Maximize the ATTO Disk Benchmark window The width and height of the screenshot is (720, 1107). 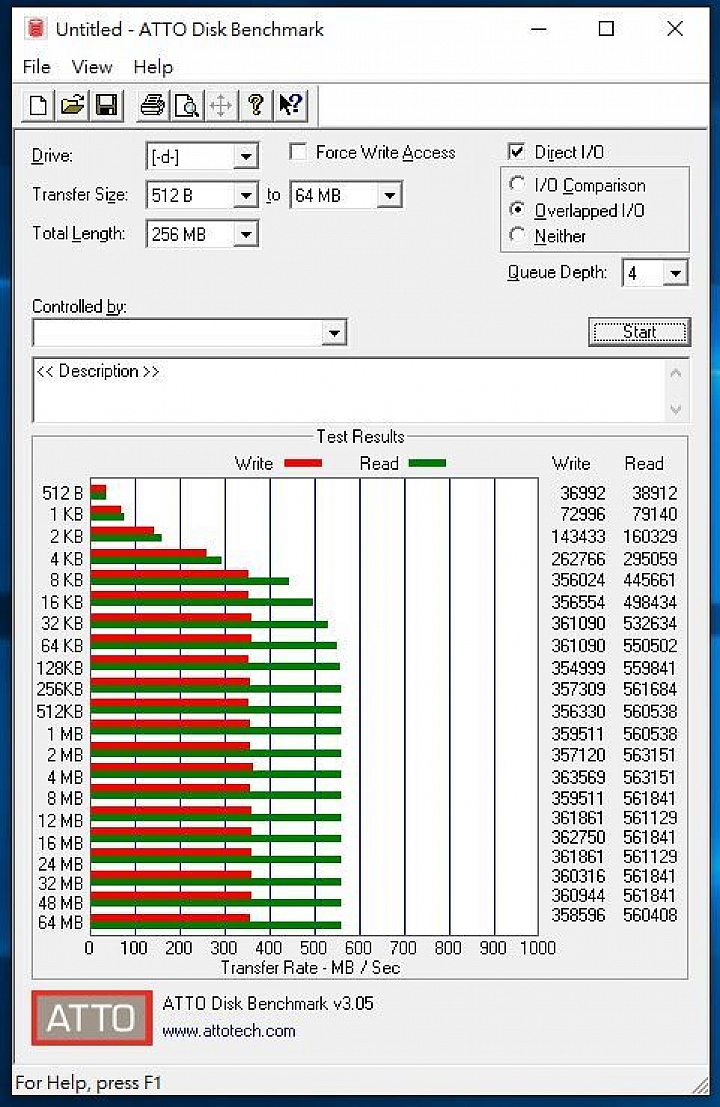(x=606, y=29)
